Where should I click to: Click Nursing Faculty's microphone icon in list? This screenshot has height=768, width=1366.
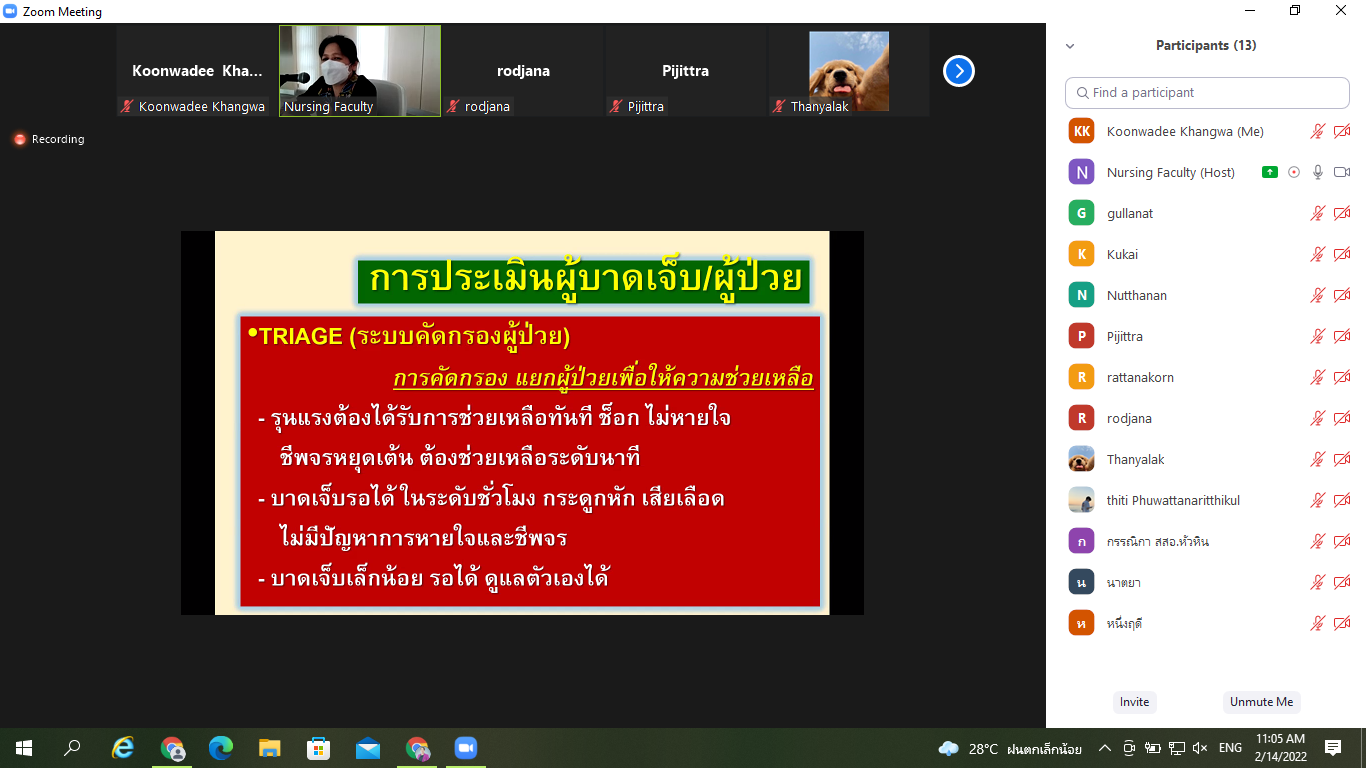pos(1318,172)
